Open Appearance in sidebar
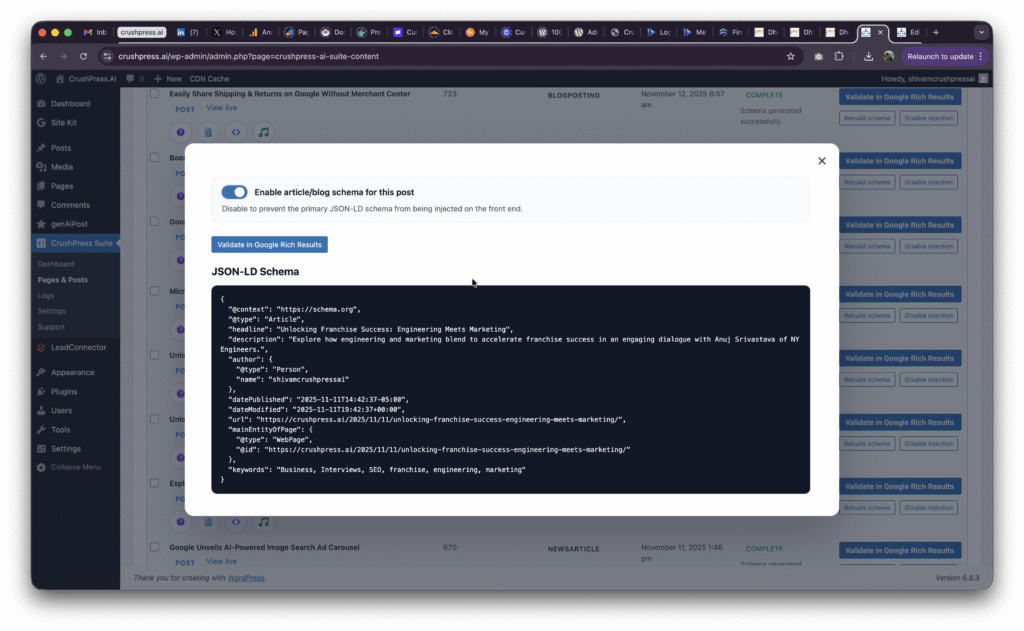 click(72, 372)
